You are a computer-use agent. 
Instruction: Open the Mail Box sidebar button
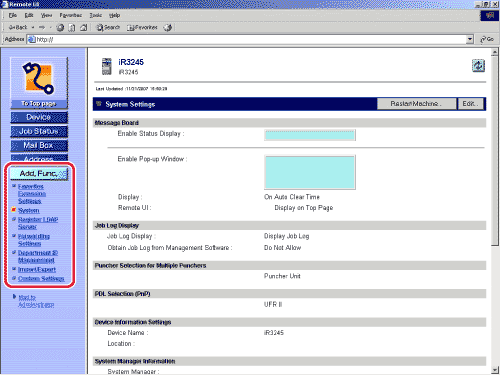[x=39, y=145]
